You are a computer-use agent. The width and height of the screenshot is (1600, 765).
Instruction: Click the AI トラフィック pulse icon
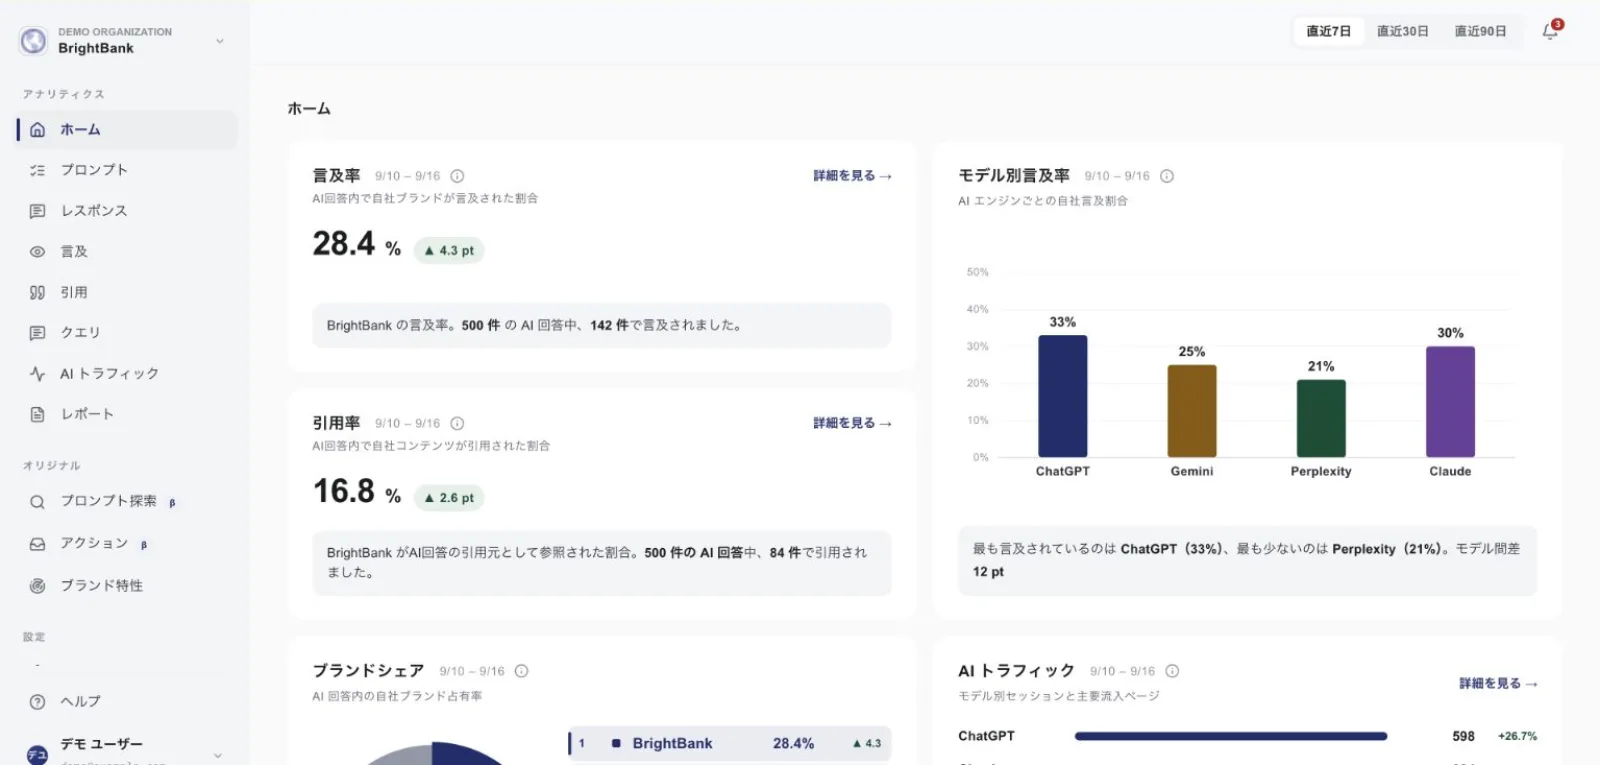pyautogui.click(x=37, y=374)
